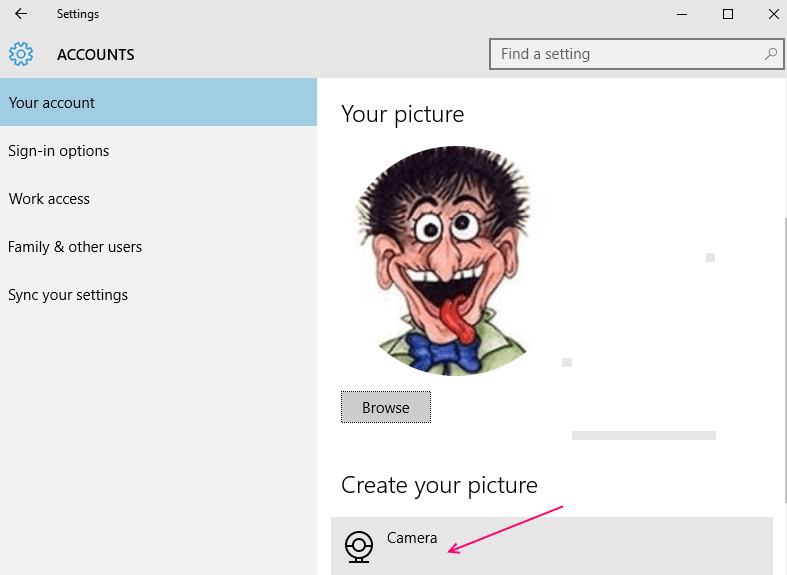Click the Accounts settings gear icon
The image size is (787, 575).
pos(21,54)
